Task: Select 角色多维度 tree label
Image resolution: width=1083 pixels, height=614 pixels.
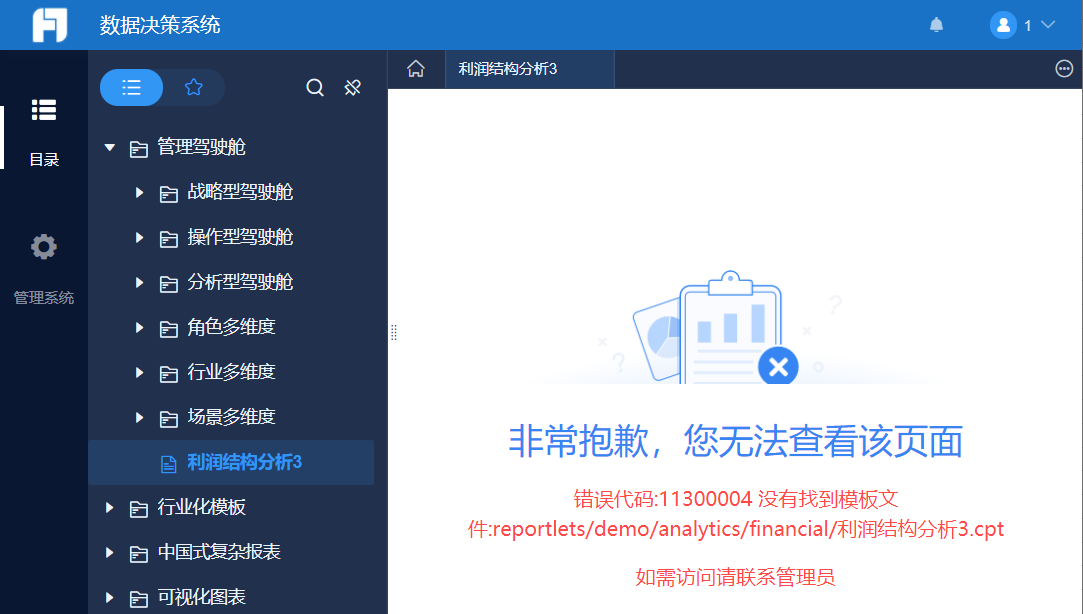Action: click(x=231, y=327)
